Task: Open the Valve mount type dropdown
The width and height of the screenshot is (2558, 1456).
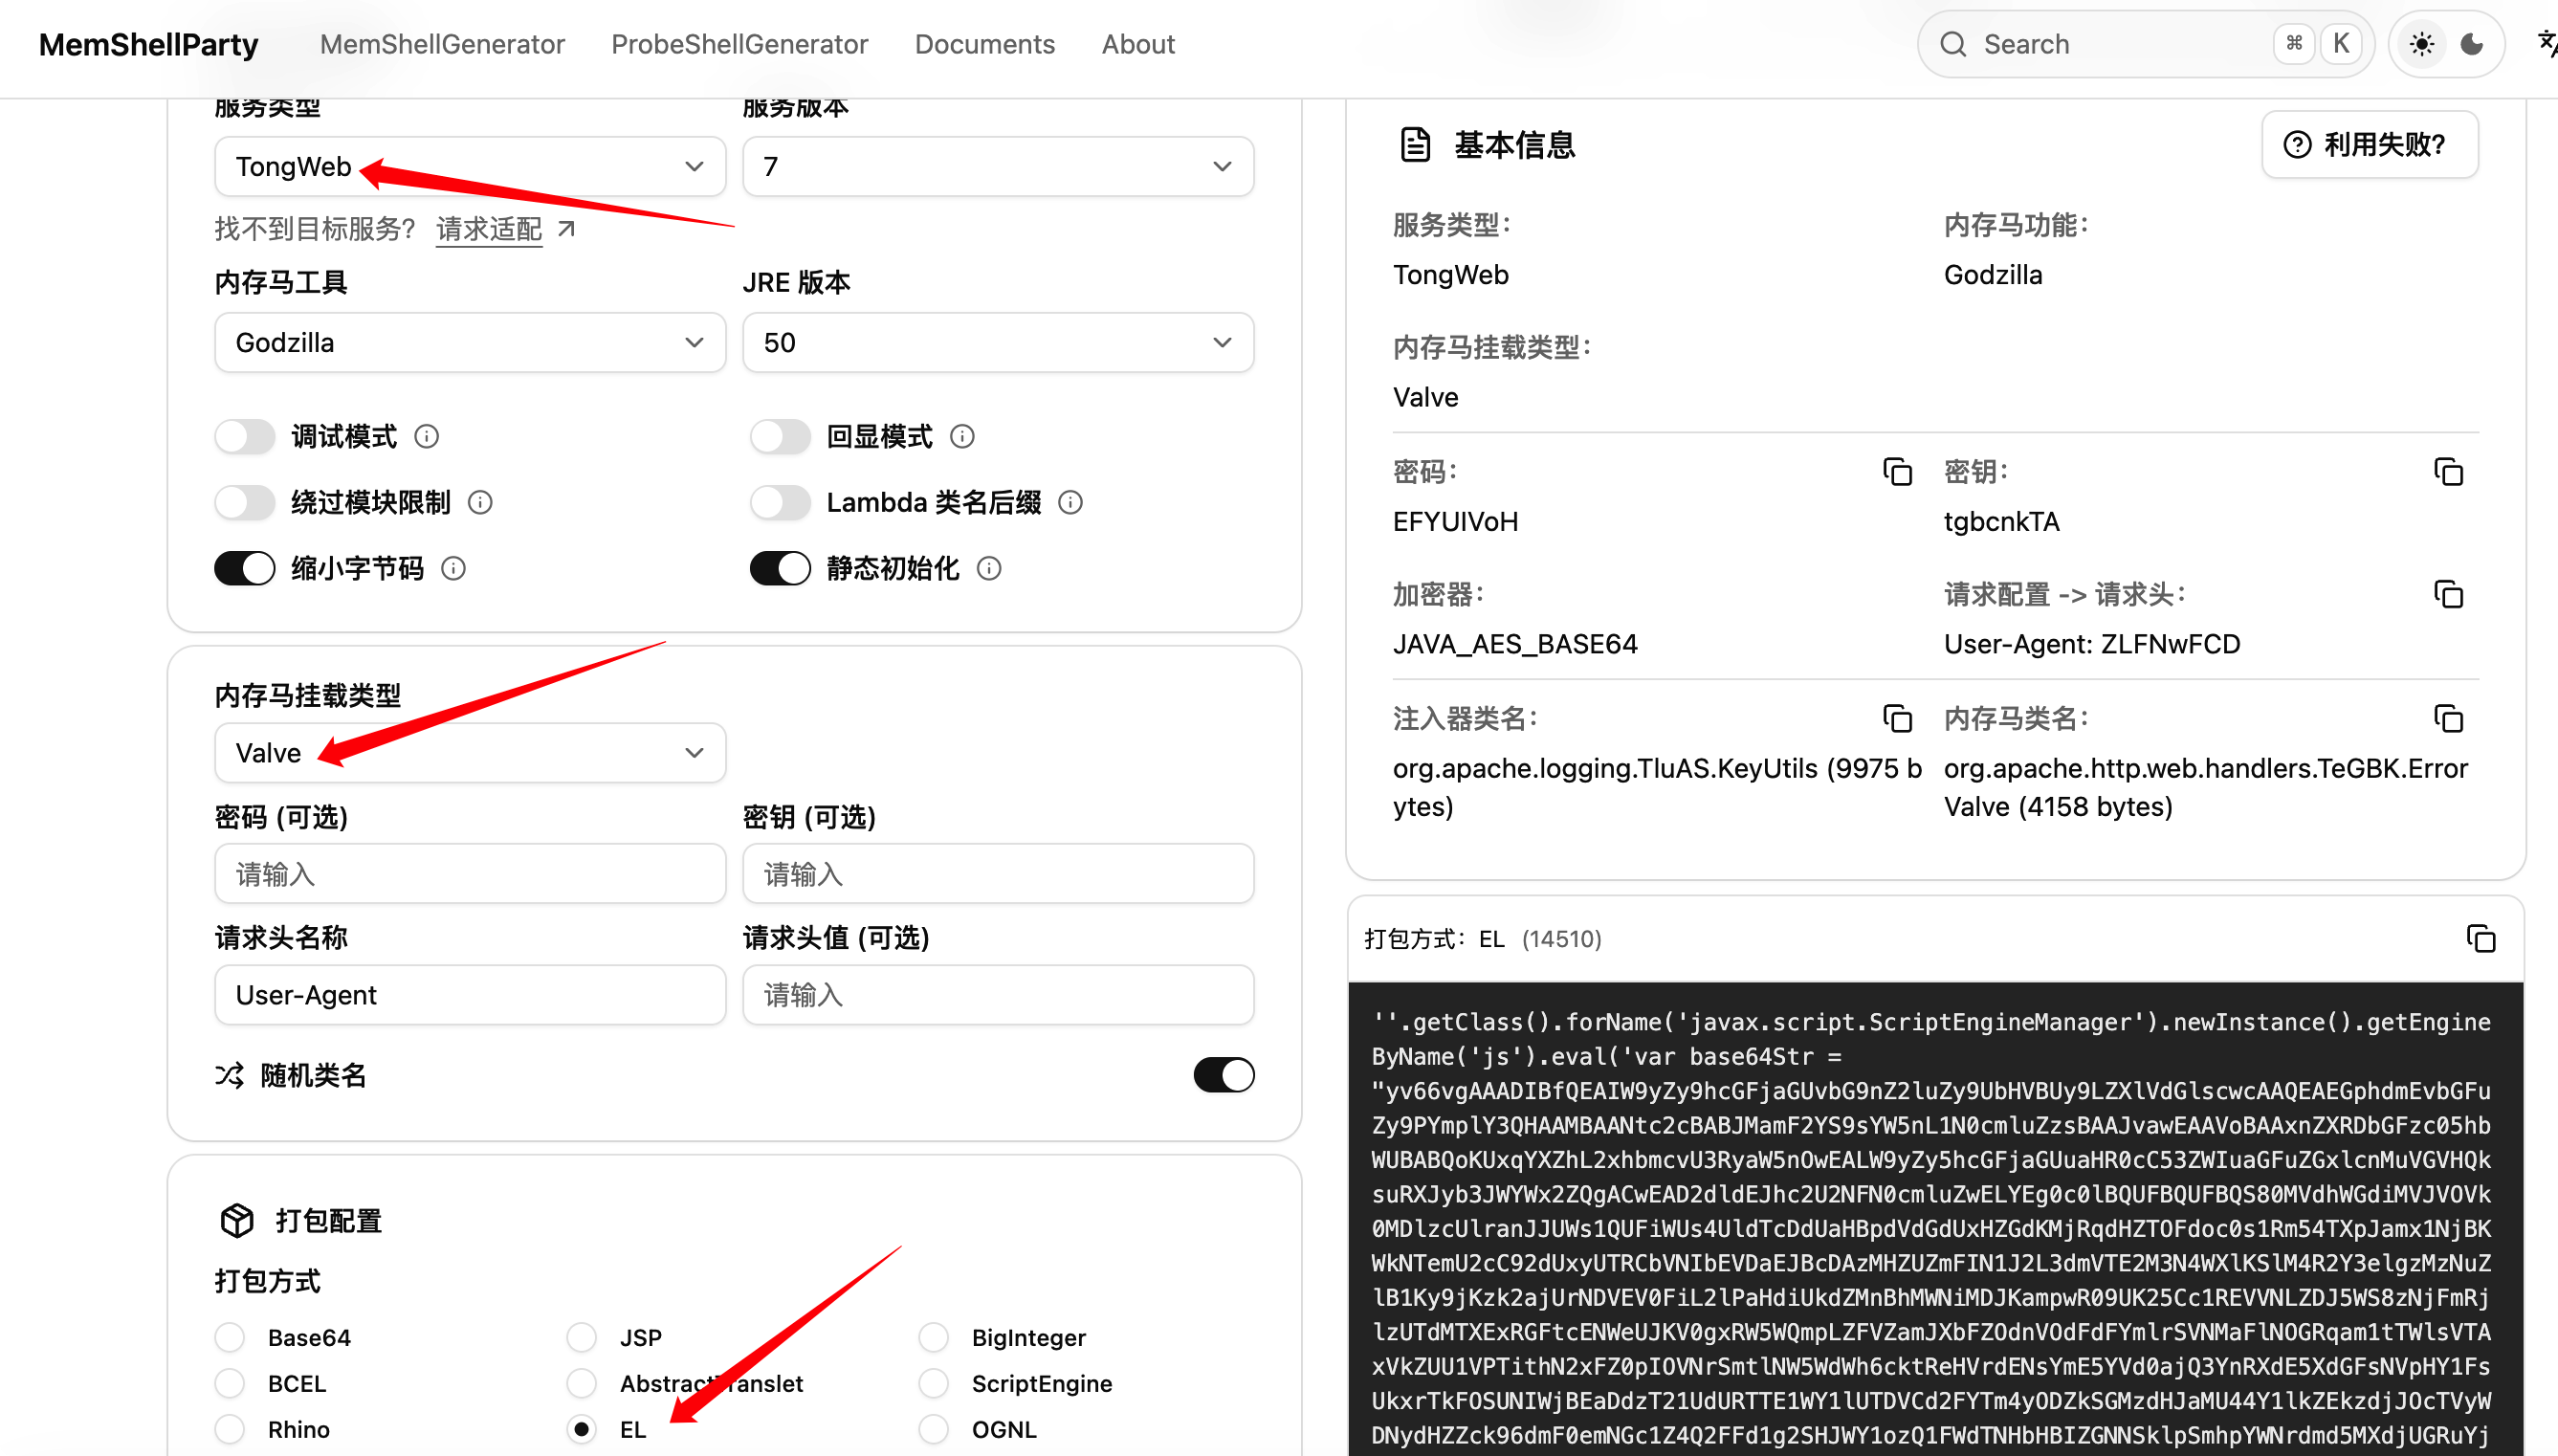Action: [x=470, y=753]
